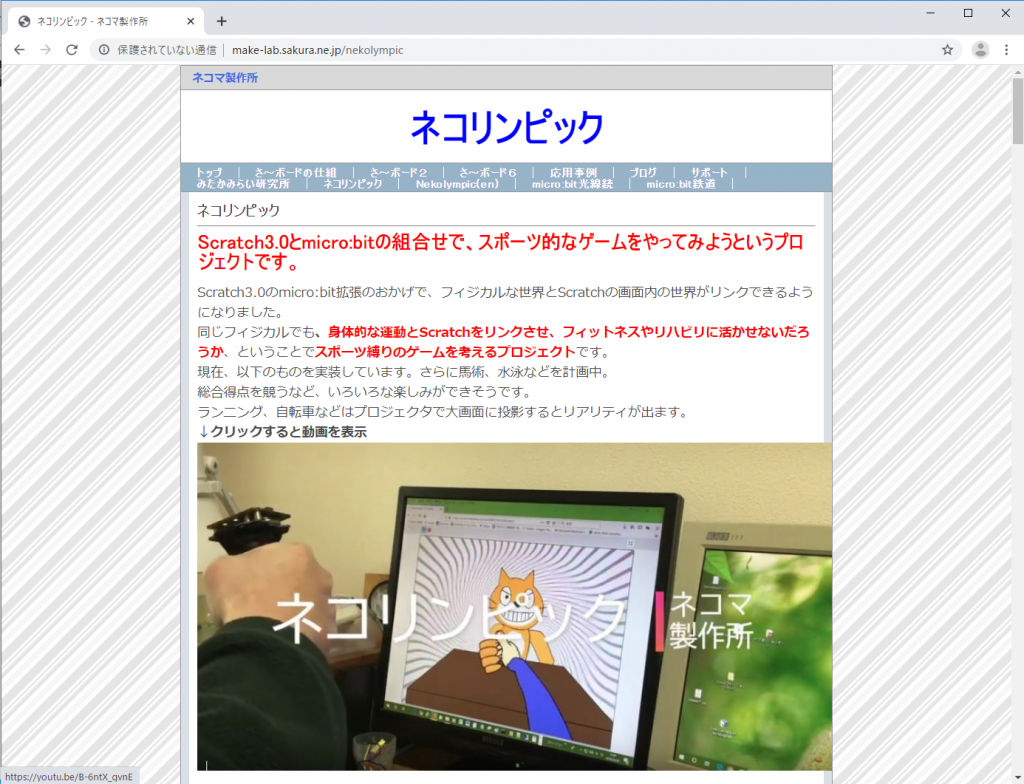This screenshot has height=784, width=1024.
Task: Click the browser forward arrow
Action: click(45, 50)
